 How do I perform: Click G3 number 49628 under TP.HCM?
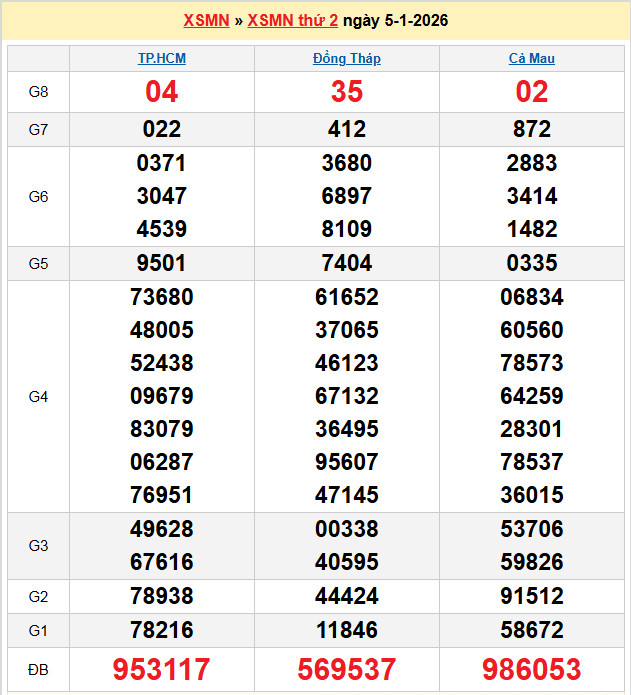(162, 529)
